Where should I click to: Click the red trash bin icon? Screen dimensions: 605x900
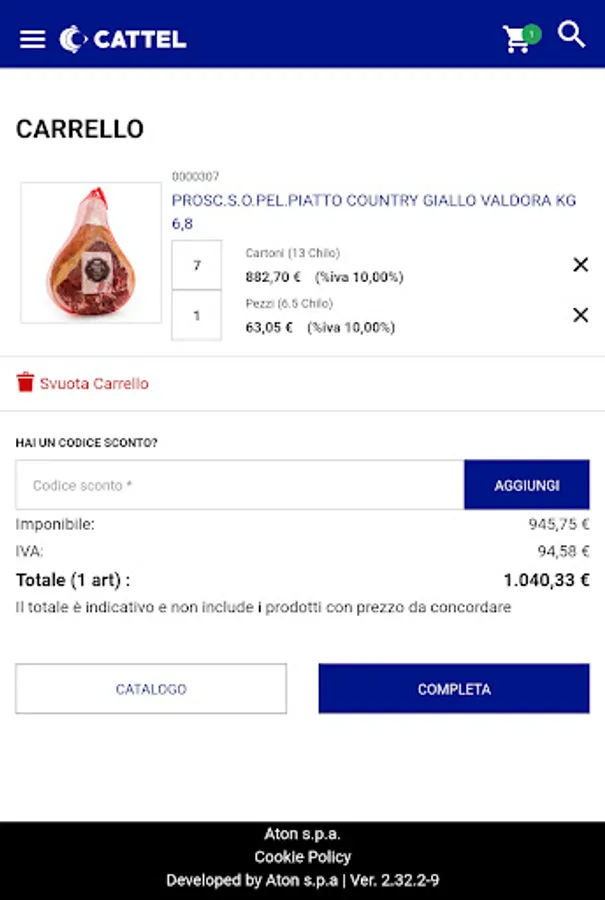(25, 382)
